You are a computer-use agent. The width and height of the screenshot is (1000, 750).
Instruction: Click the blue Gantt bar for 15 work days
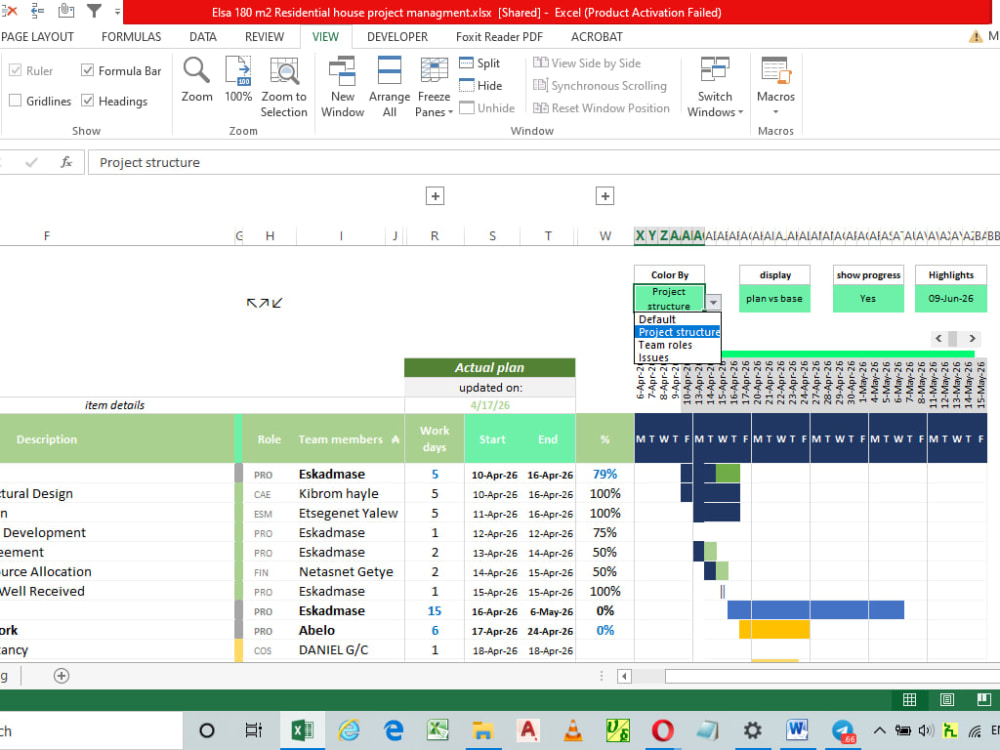(x=816, y=610)
